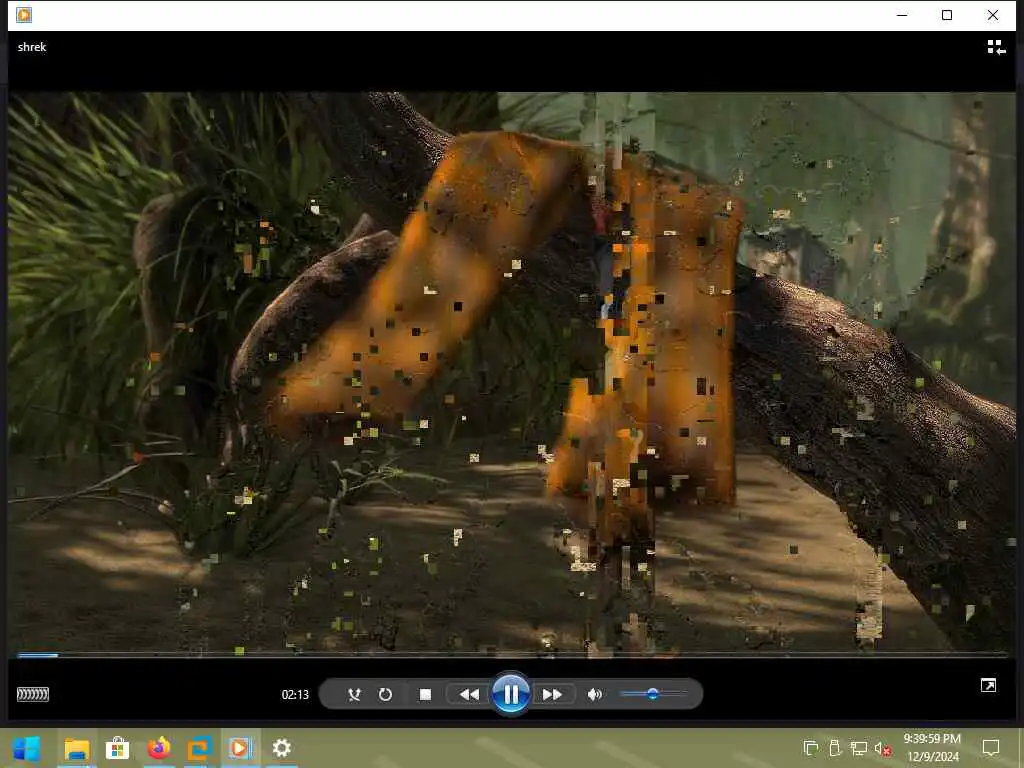The width and height of the screenshot is (1024, 768).
Task: Fast forward with the next button
Action: [552, 694]
